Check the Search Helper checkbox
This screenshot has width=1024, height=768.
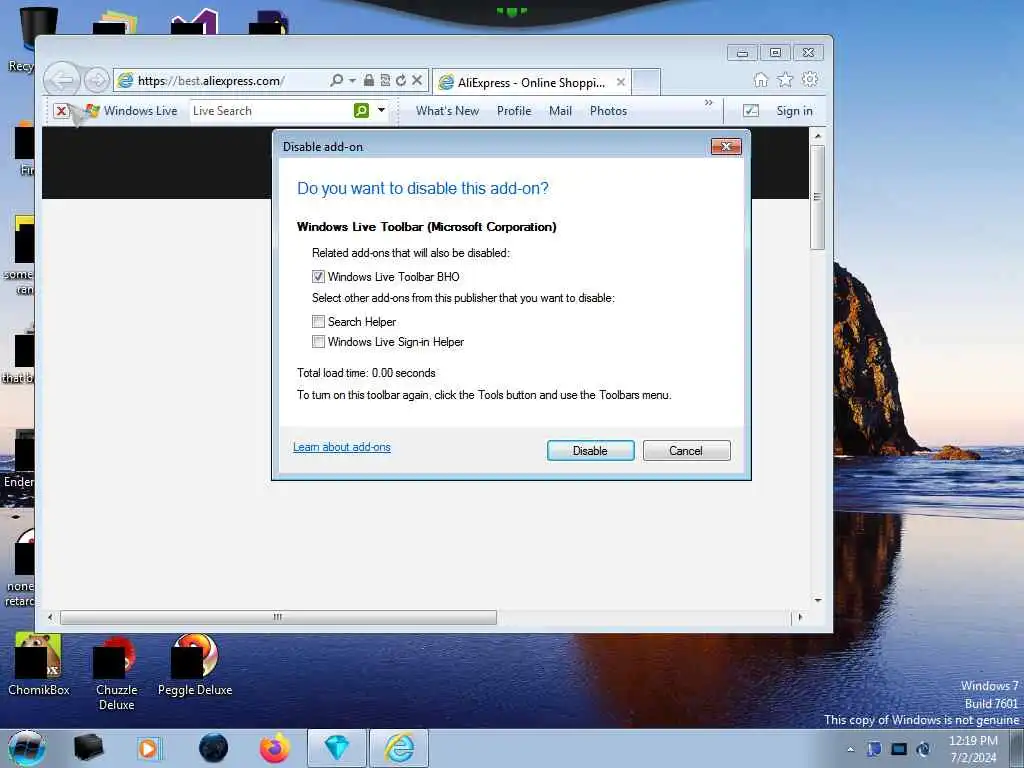[x=318, y=321]
